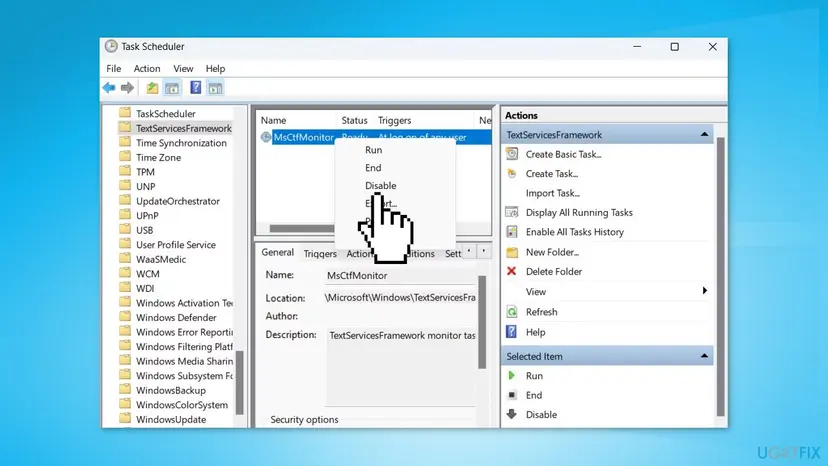Click the Forward arrow in toolbar
The height and width of the screenshot is (466, 828).
tap(127, 88)
